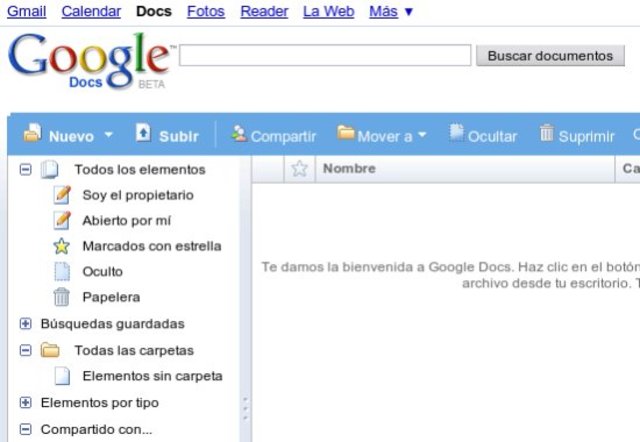The width and height of the screenshot is (640, 442).
Task: Click the dotted page icon beside Oculto
Action: 62,272
